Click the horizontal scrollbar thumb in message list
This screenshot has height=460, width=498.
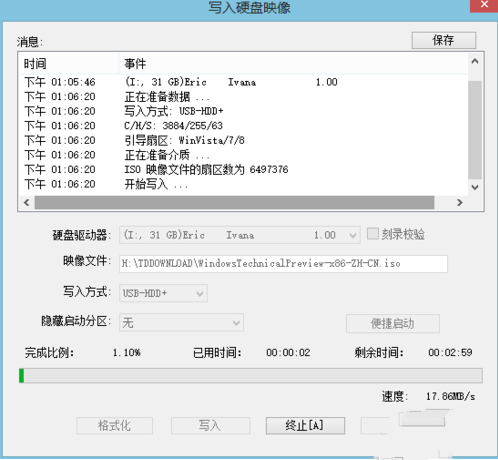[235, 202]
